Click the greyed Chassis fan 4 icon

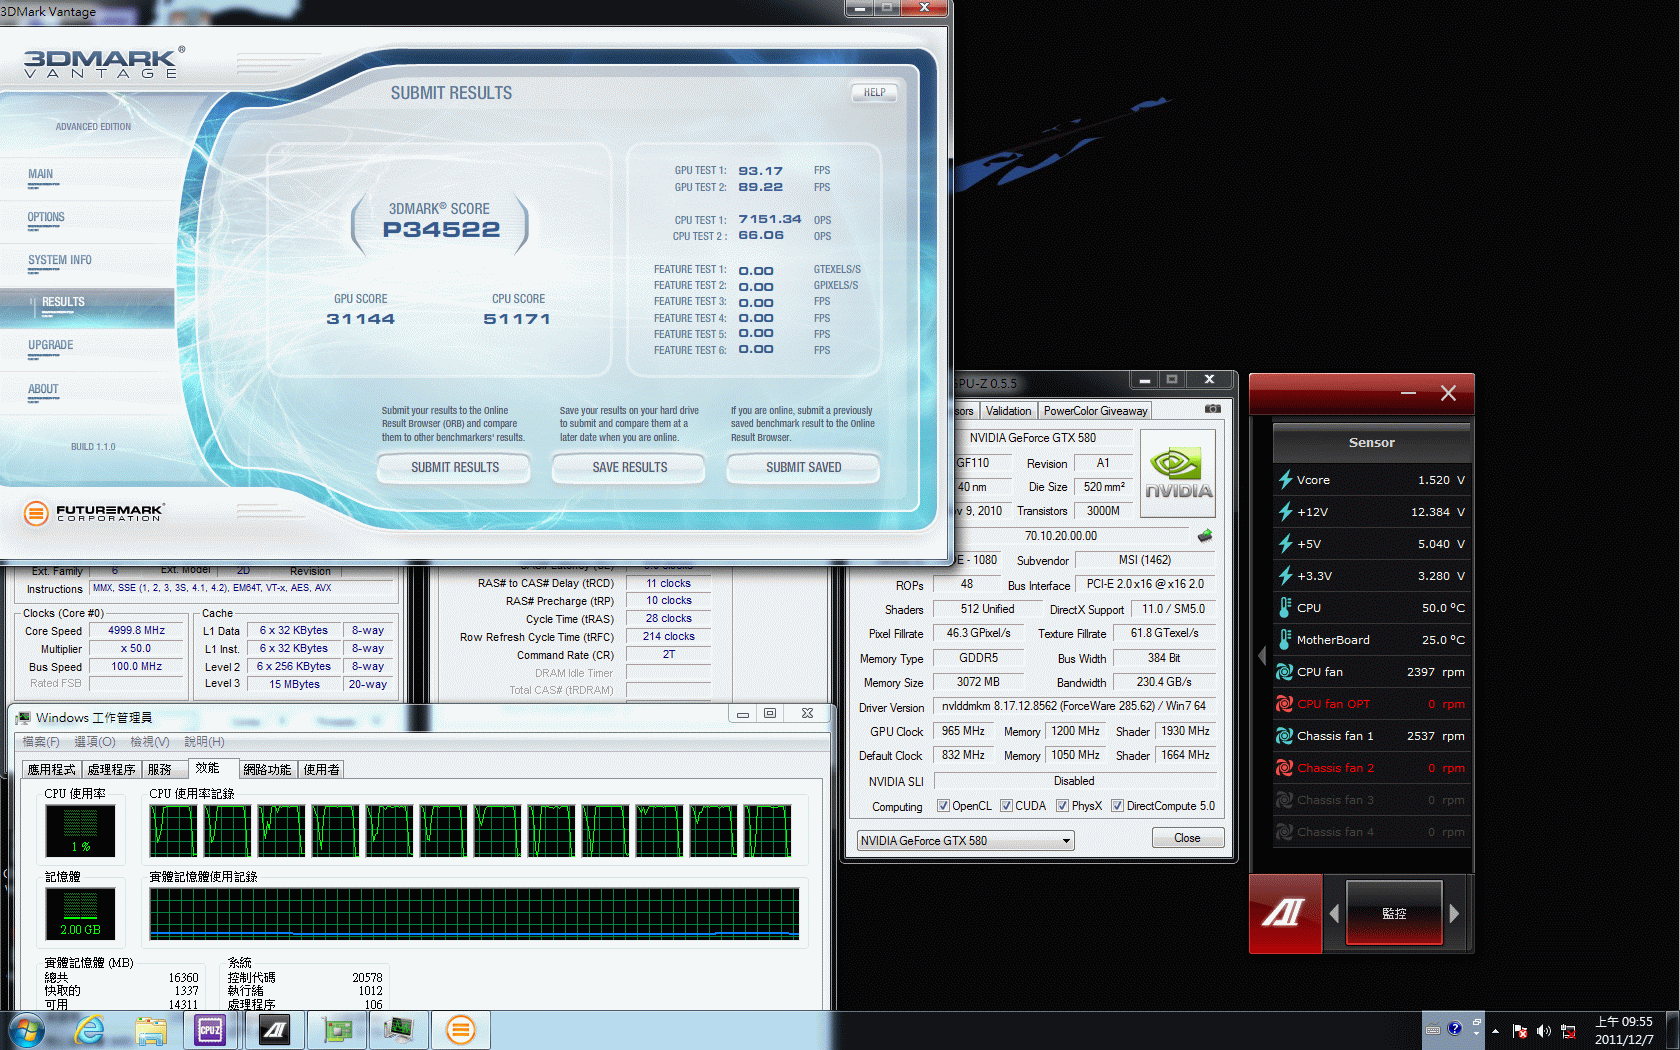[x=1285, y=832]
